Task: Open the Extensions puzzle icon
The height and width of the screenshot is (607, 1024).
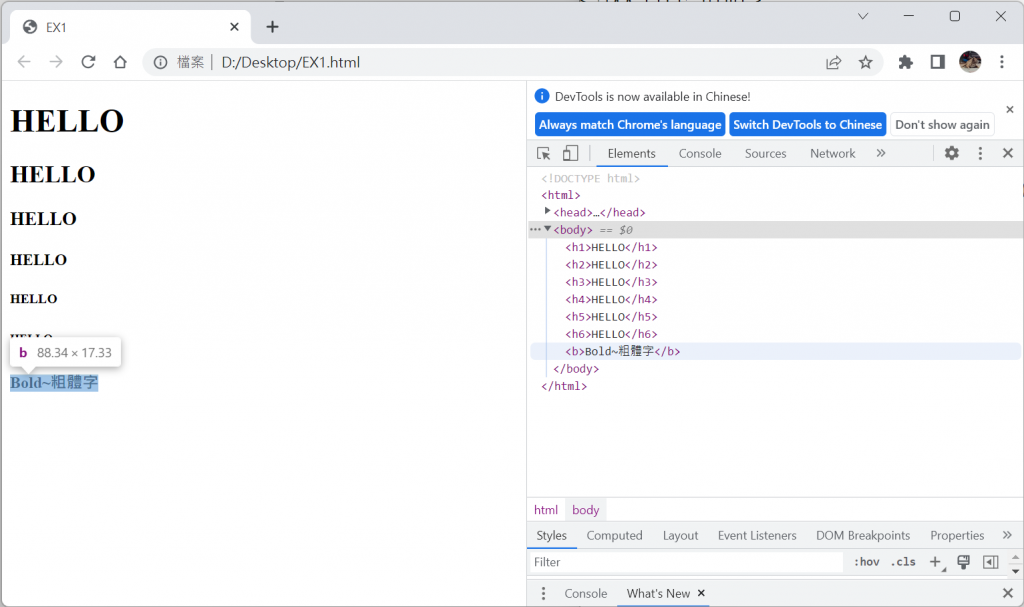Action: (x=905, y=62)
